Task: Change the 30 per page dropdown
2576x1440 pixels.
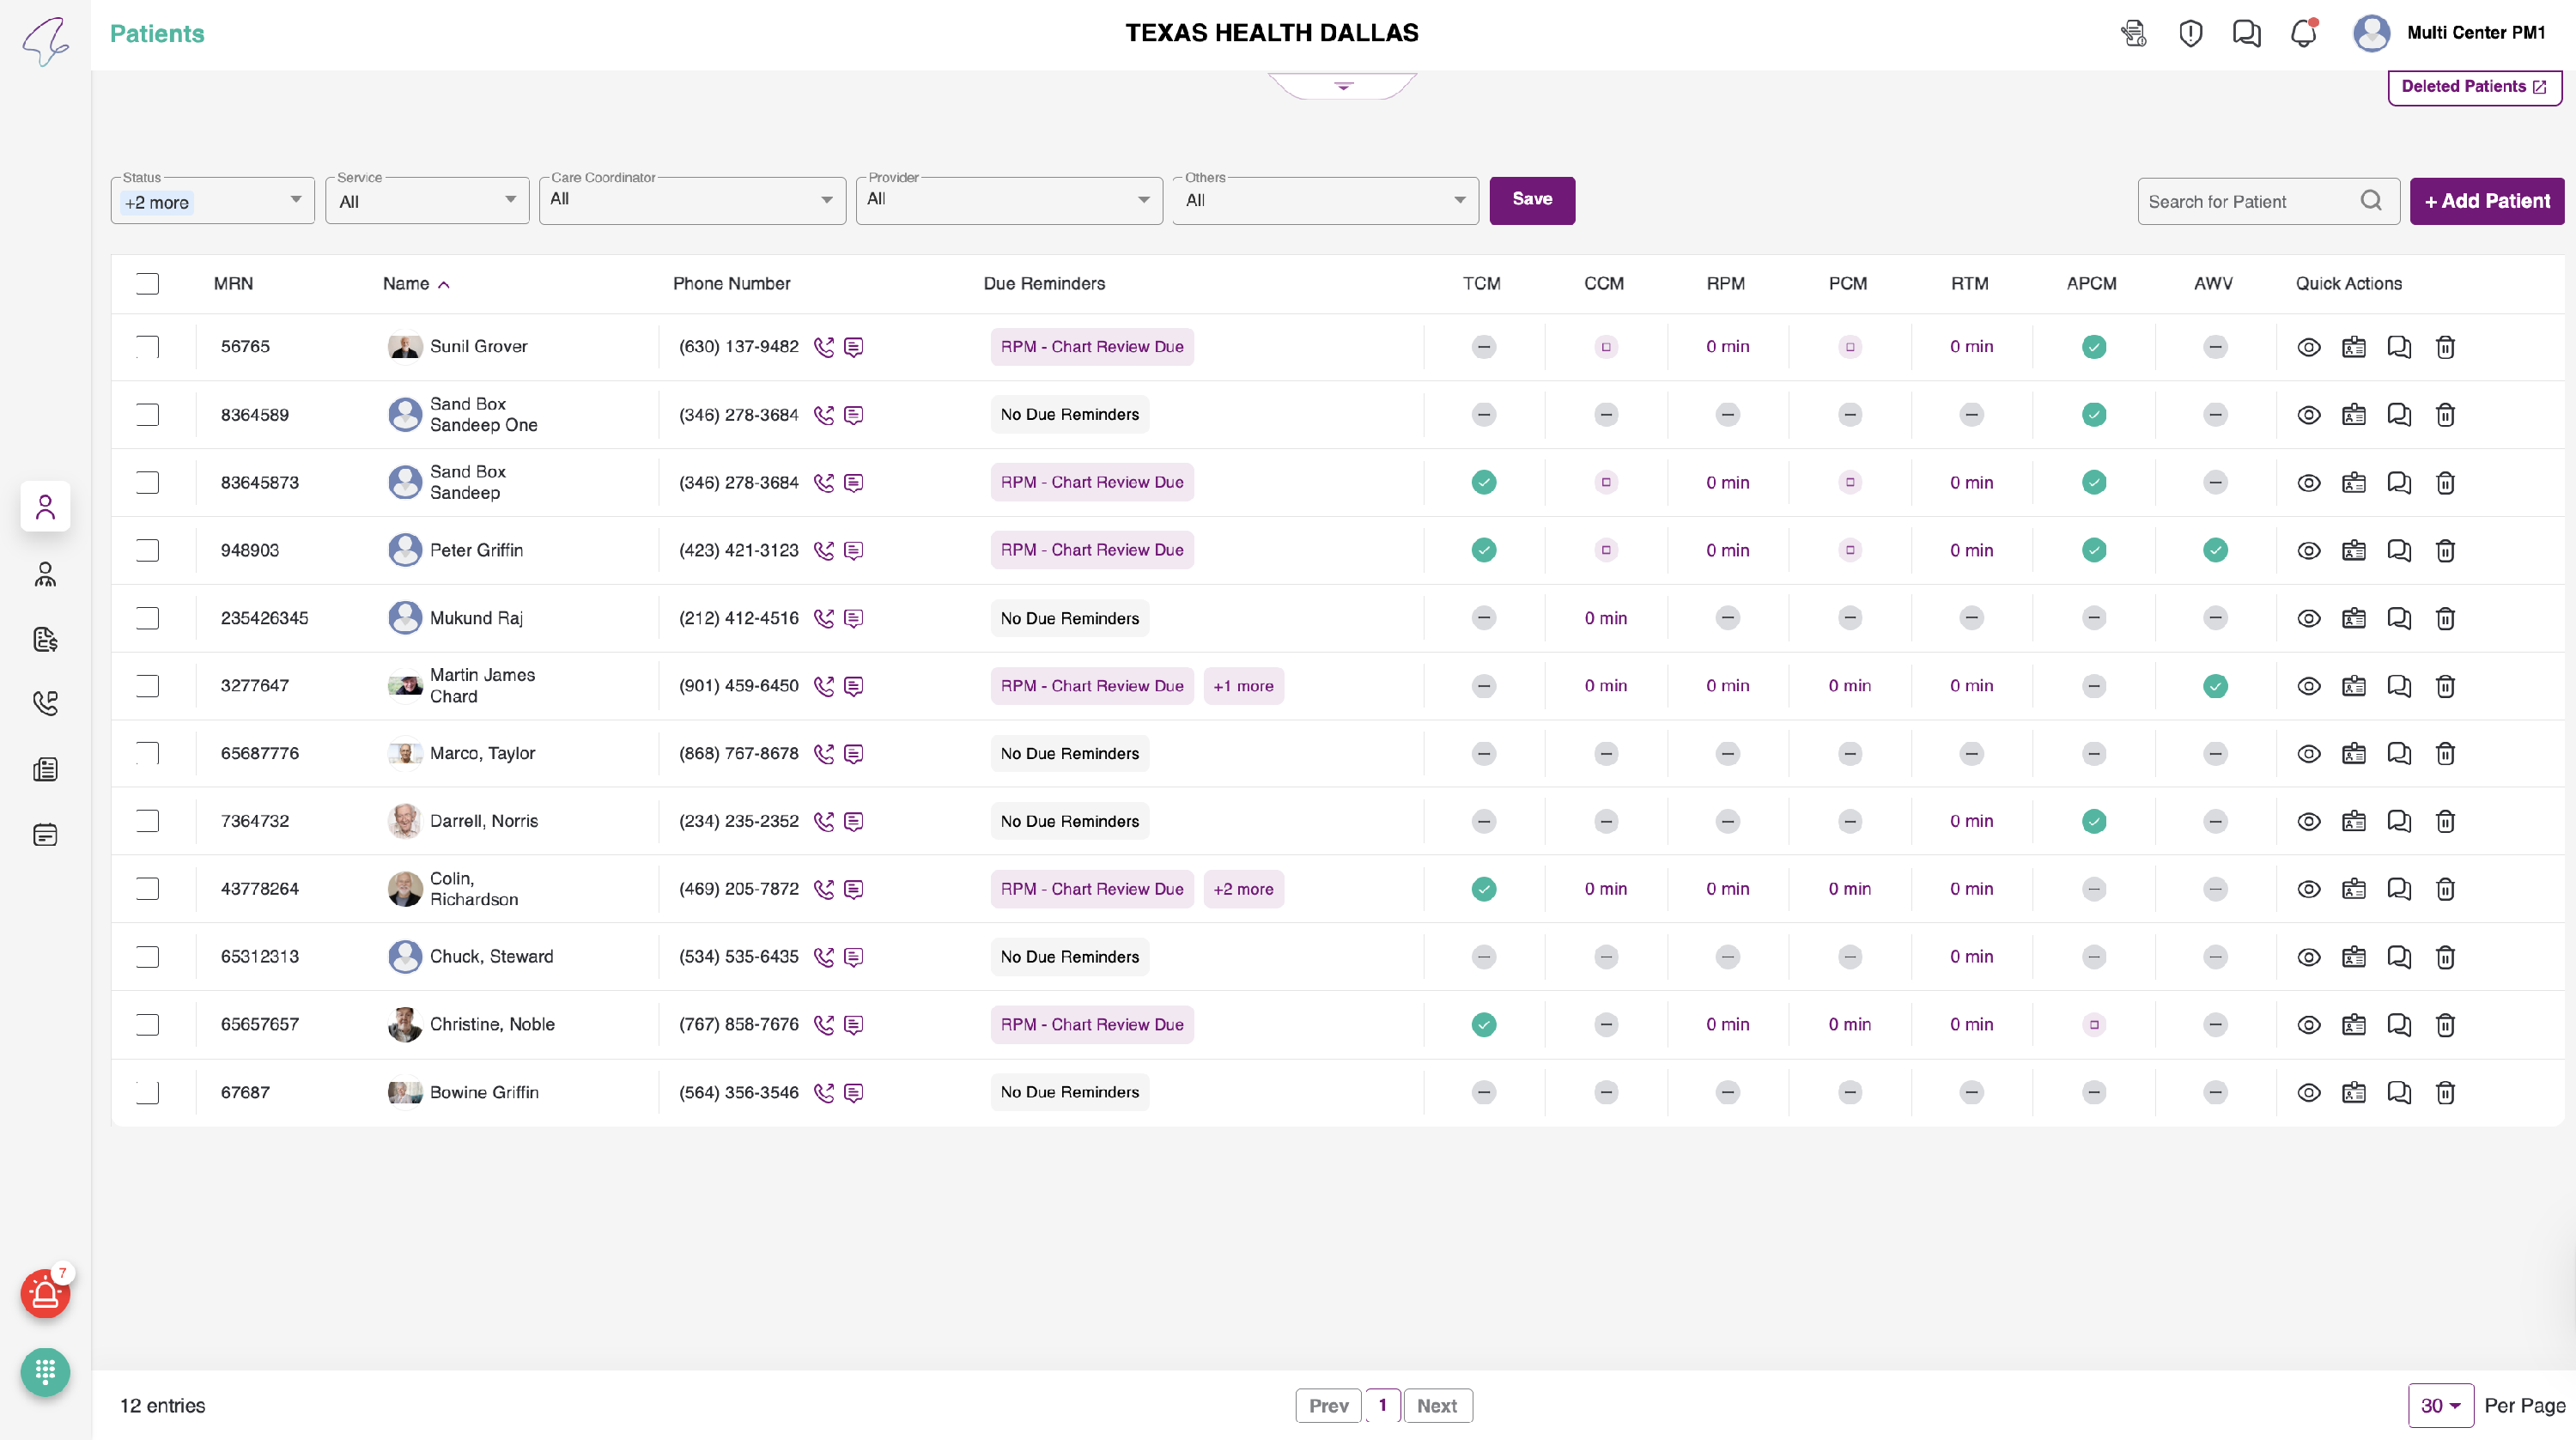Action: pos(2440,1405)
